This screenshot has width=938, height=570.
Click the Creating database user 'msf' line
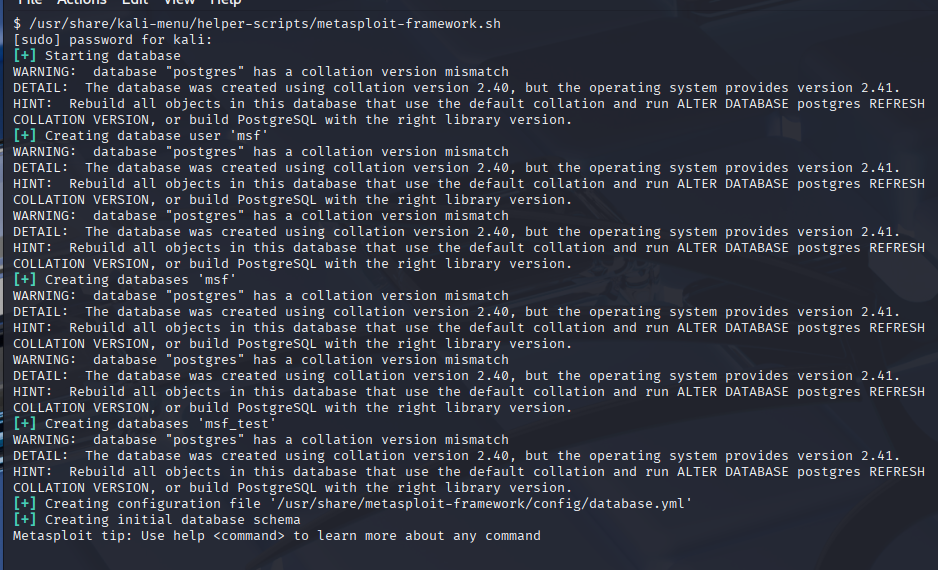coord(141,135)
